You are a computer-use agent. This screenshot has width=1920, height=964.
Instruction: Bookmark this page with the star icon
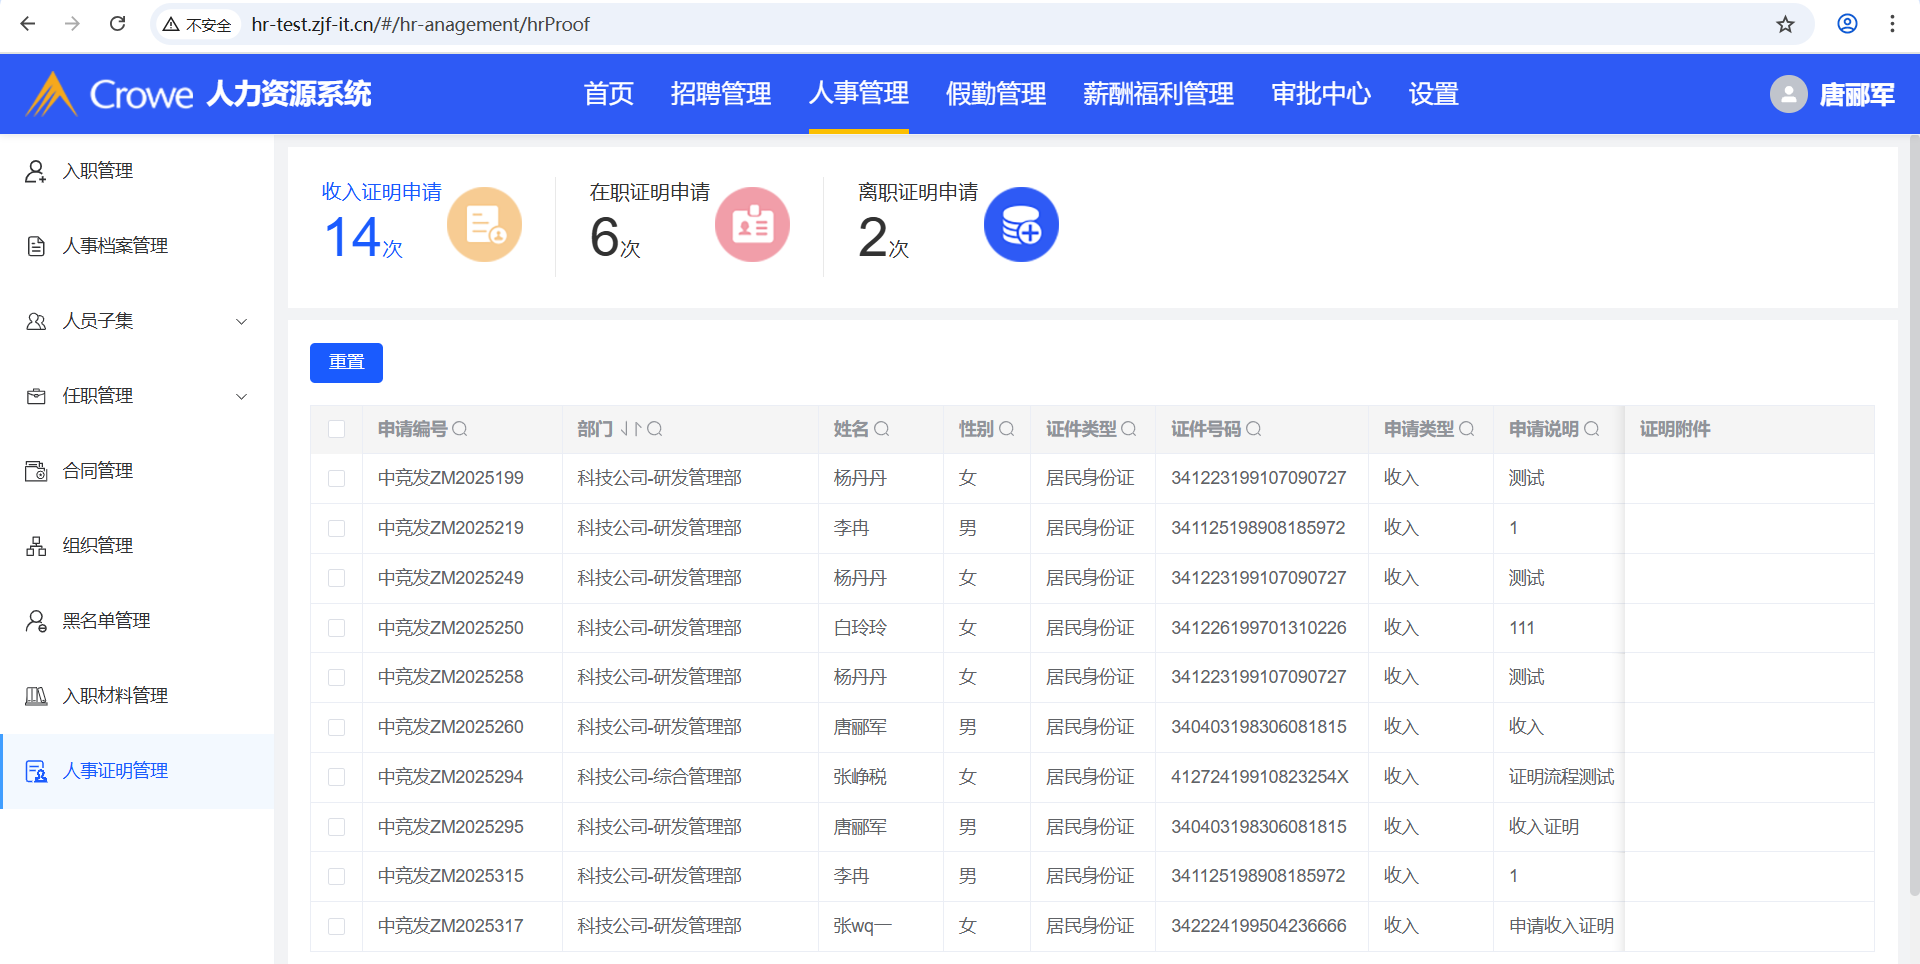click(x=1786, y=24)
